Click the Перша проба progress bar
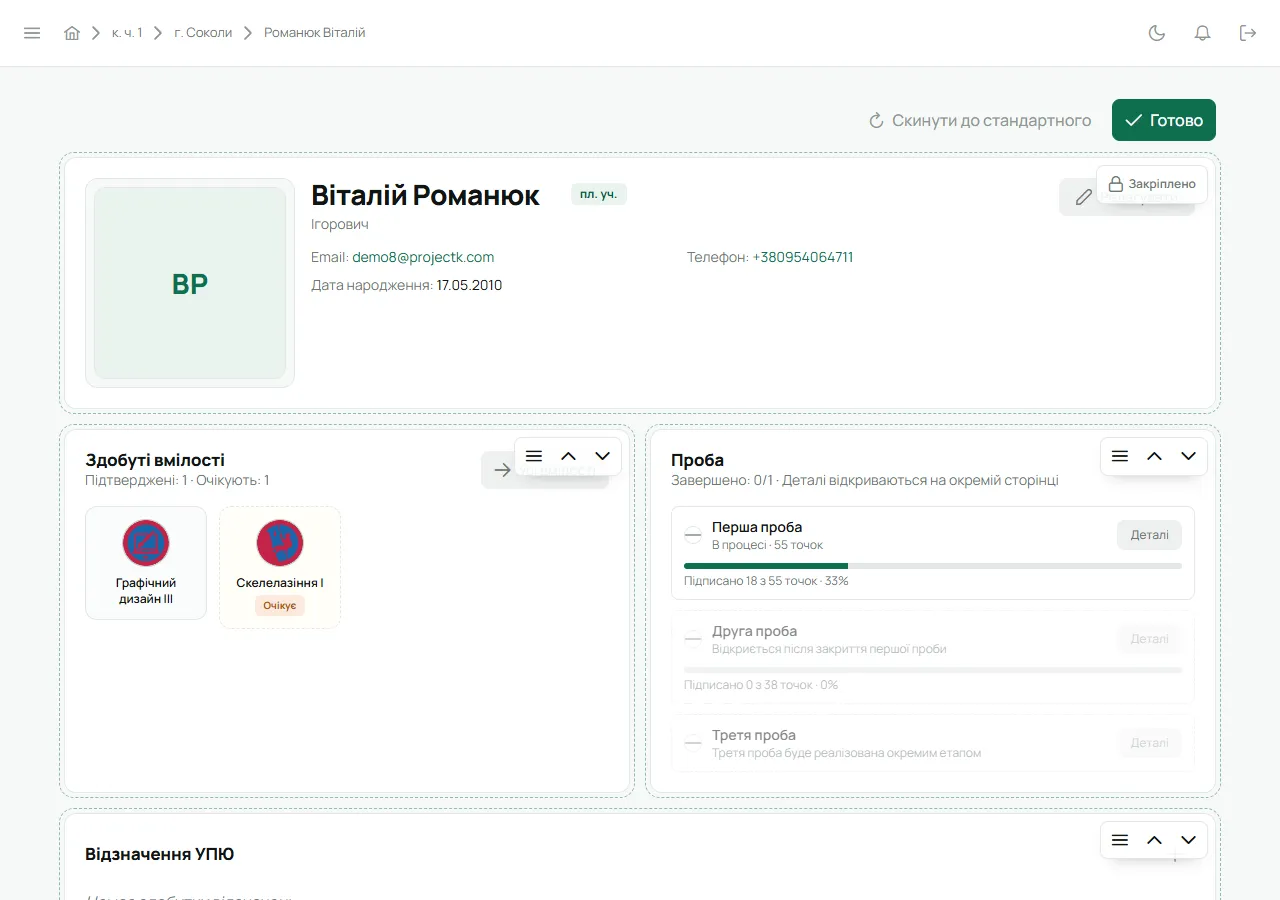The width and height of the screenshot is (1280, 900). [933, 566]
